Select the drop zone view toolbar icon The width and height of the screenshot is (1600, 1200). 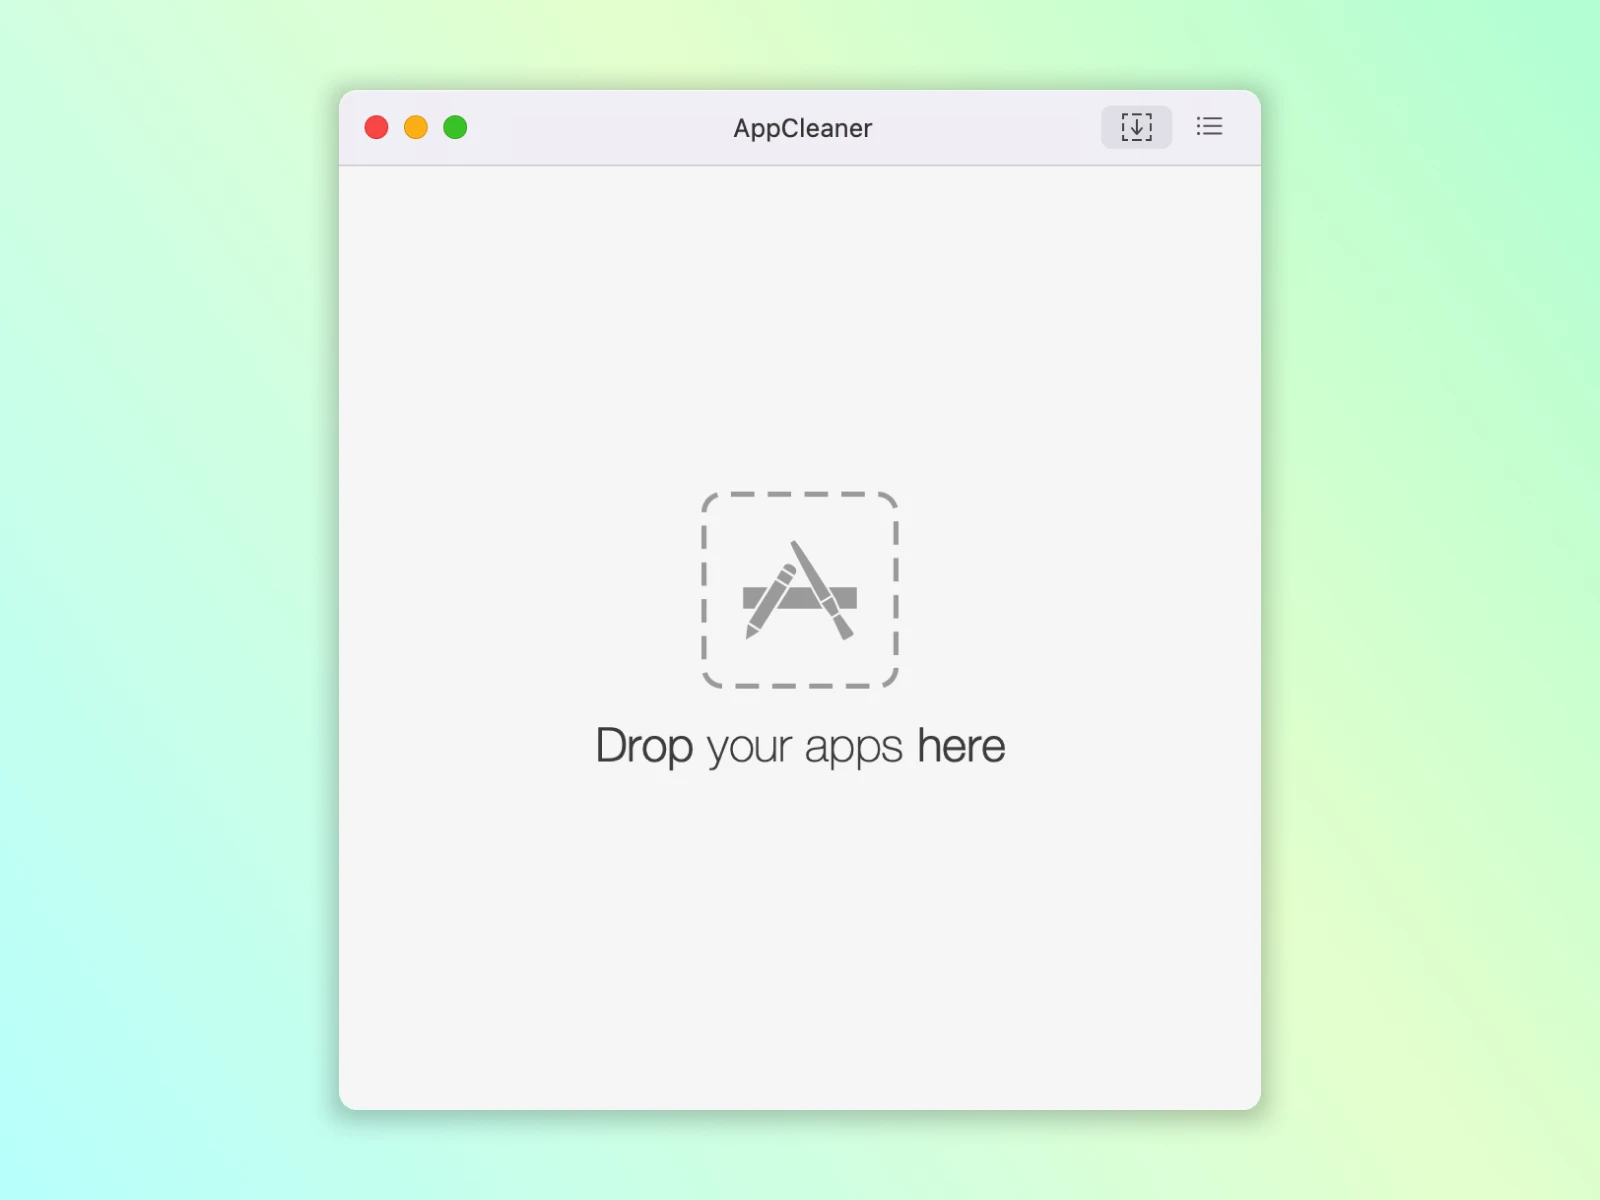(1136, 127)
